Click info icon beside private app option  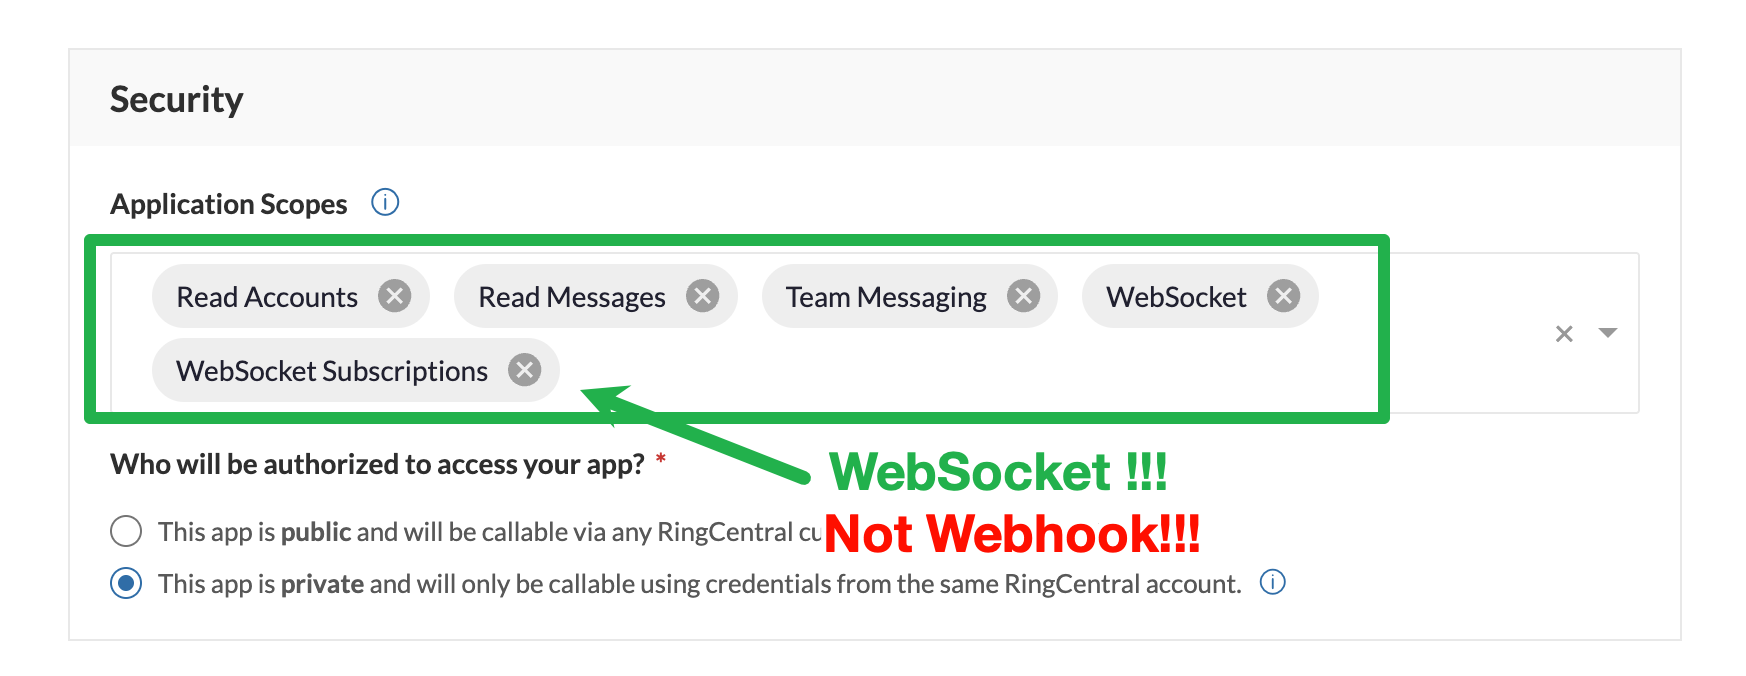tap(1272, 582)
